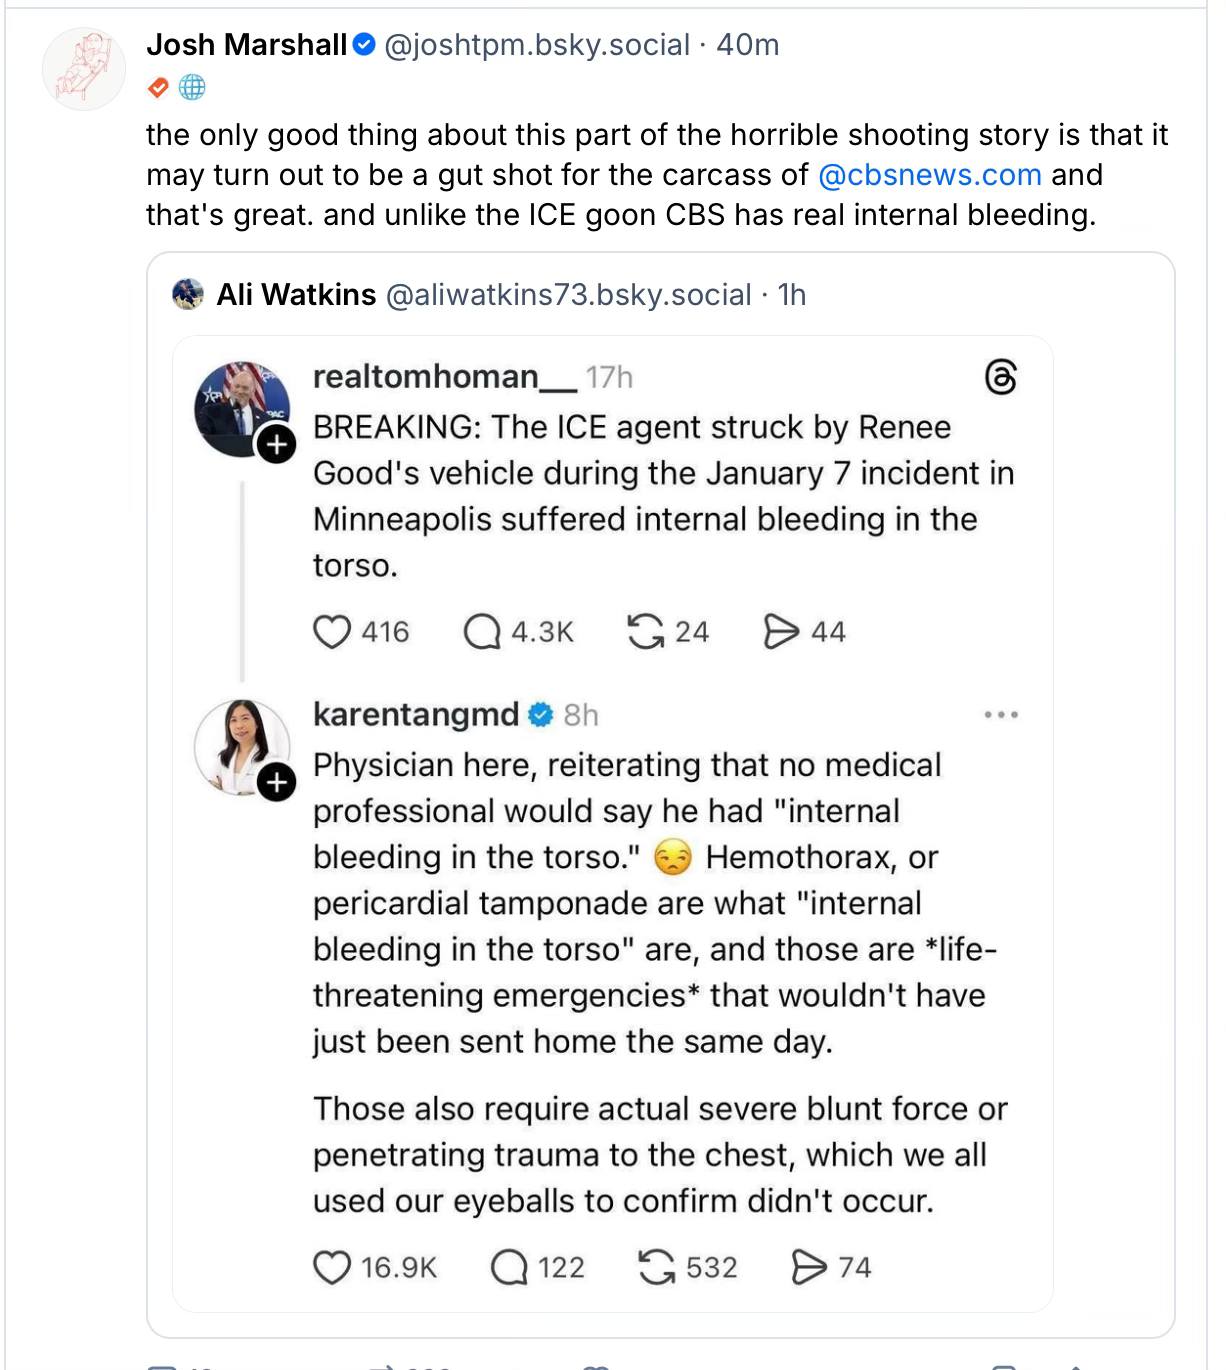Image resolution: width=1226 pixels, height=1370 pixels.
Task: Like karentangmd's post with 16.9K likes
Action: (x=332, y=1268)
